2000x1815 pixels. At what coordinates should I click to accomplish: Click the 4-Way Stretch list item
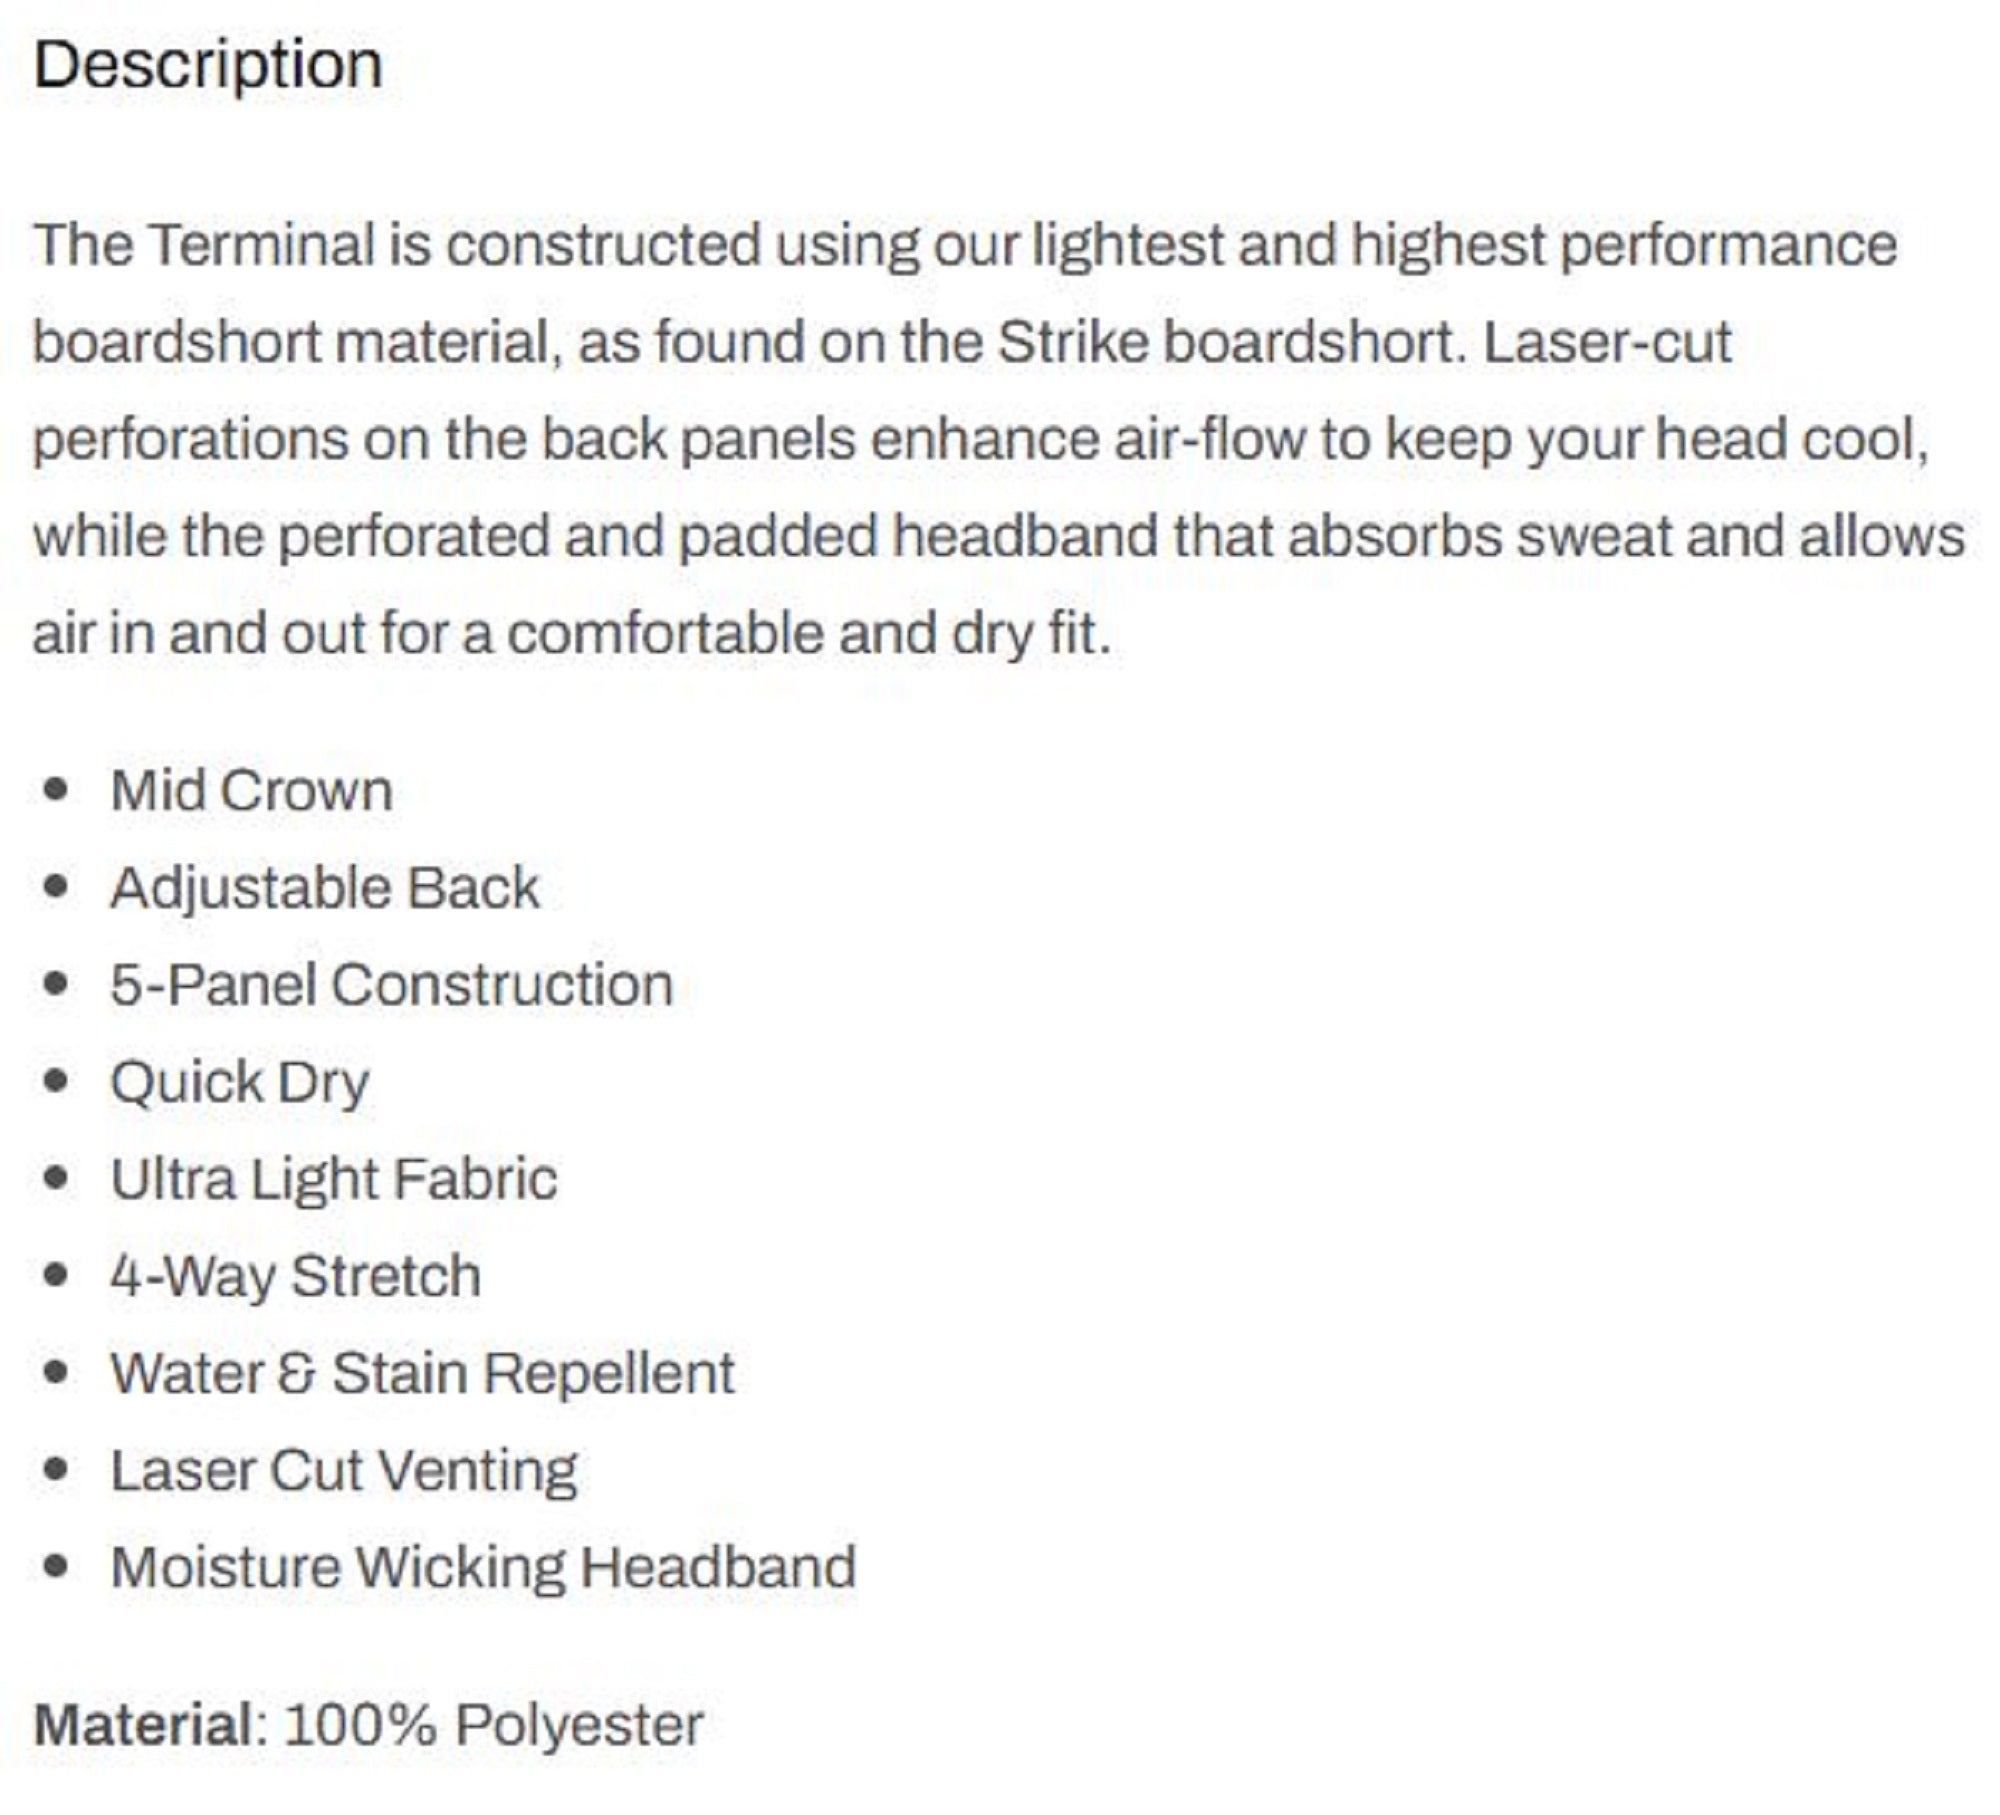pyautogui.click(x=296, y=1277)
